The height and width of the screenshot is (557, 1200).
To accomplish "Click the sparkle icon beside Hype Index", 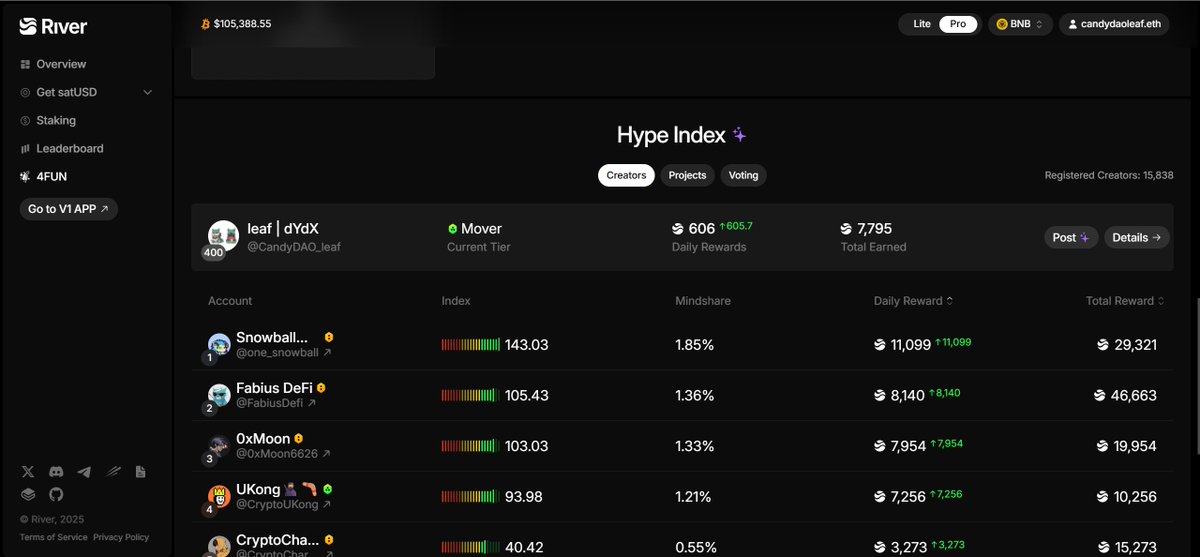I will click(x=739, y=134).
